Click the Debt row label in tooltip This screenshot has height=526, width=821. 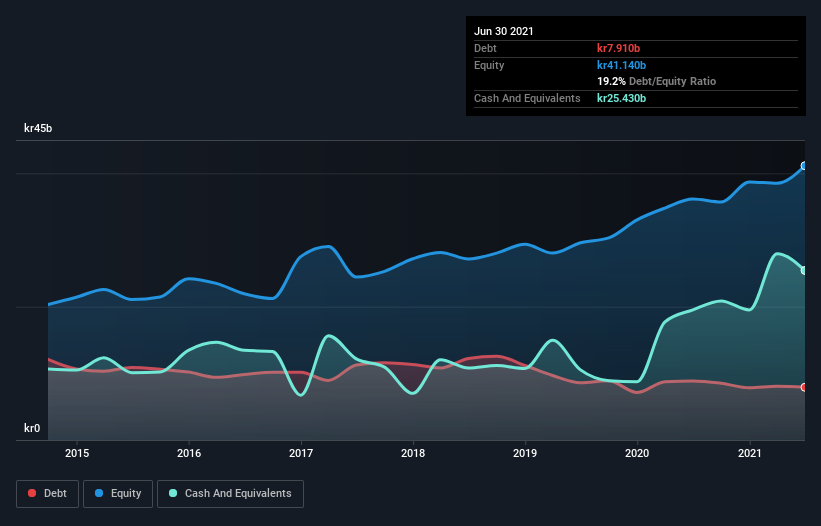[485, 48]
